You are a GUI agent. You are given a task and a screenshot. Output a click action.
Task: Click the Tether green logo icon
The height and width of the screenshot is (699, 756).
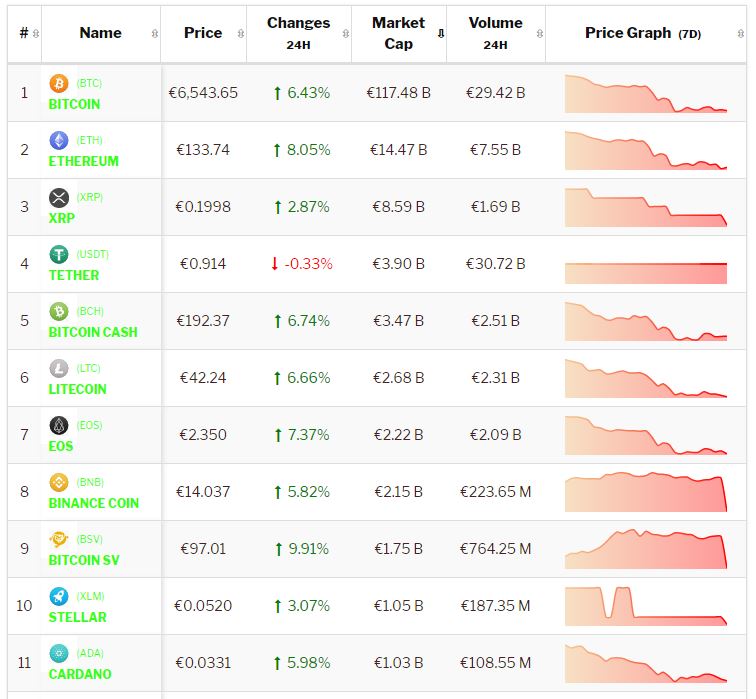(58, 254)
